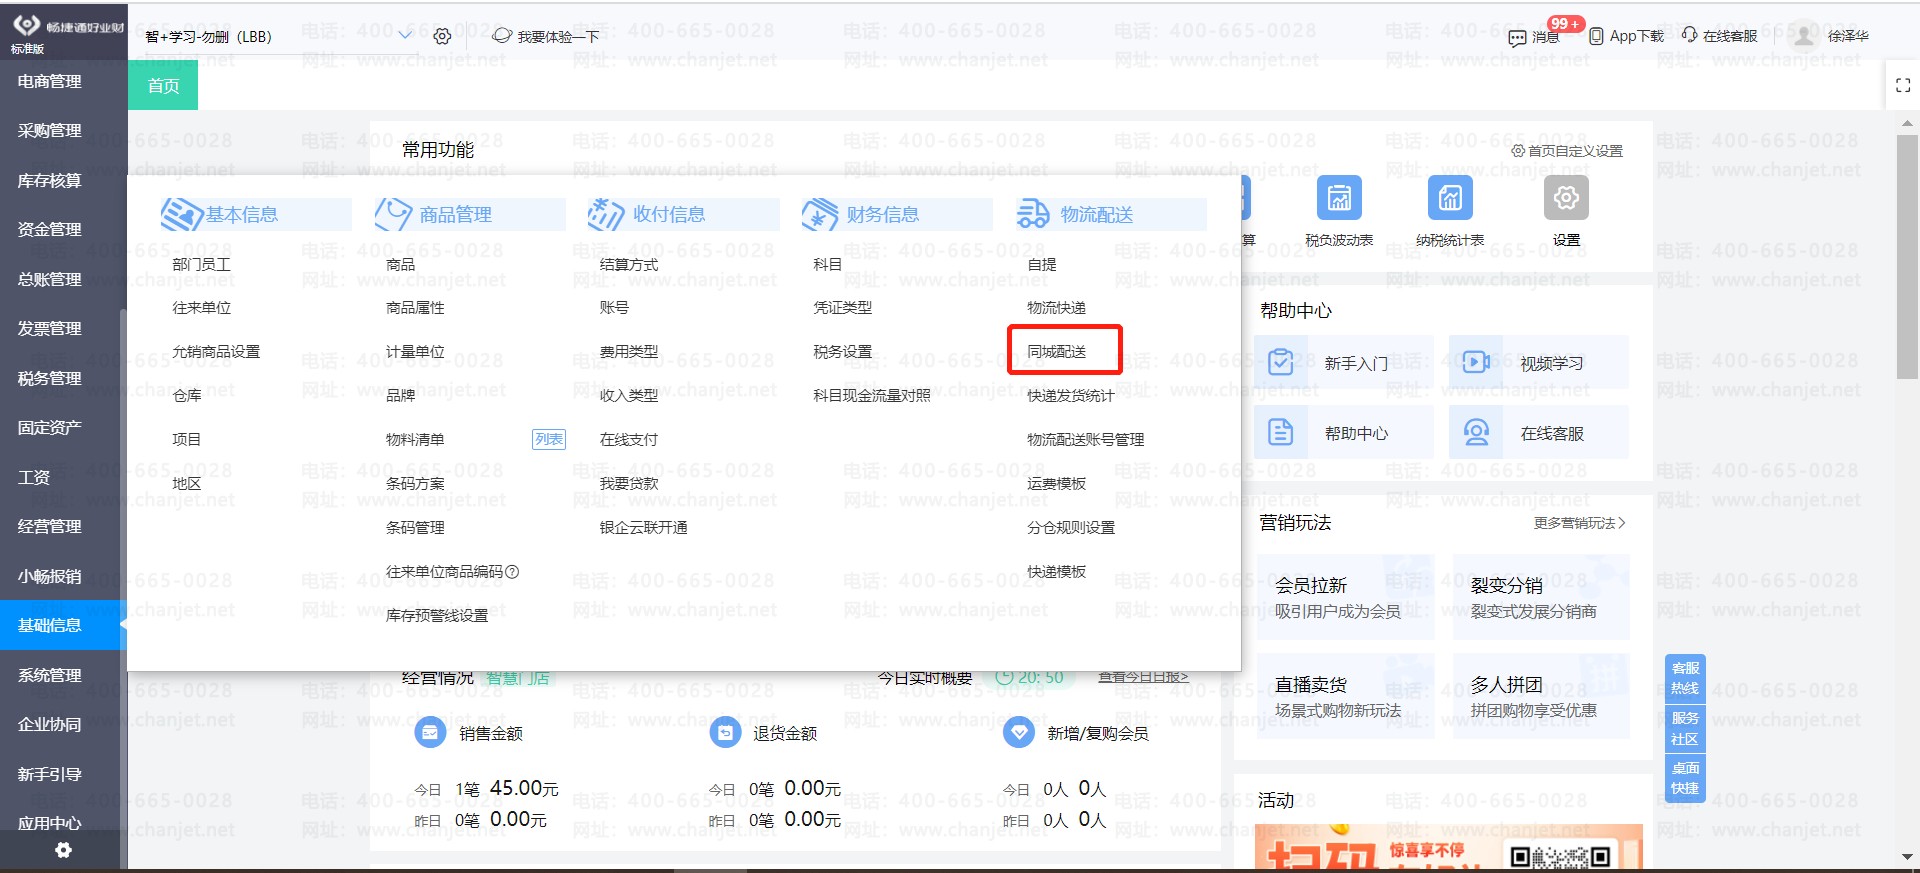
Task: Open 科目现金流量对照 link
Action: click(x=872, y=396)
